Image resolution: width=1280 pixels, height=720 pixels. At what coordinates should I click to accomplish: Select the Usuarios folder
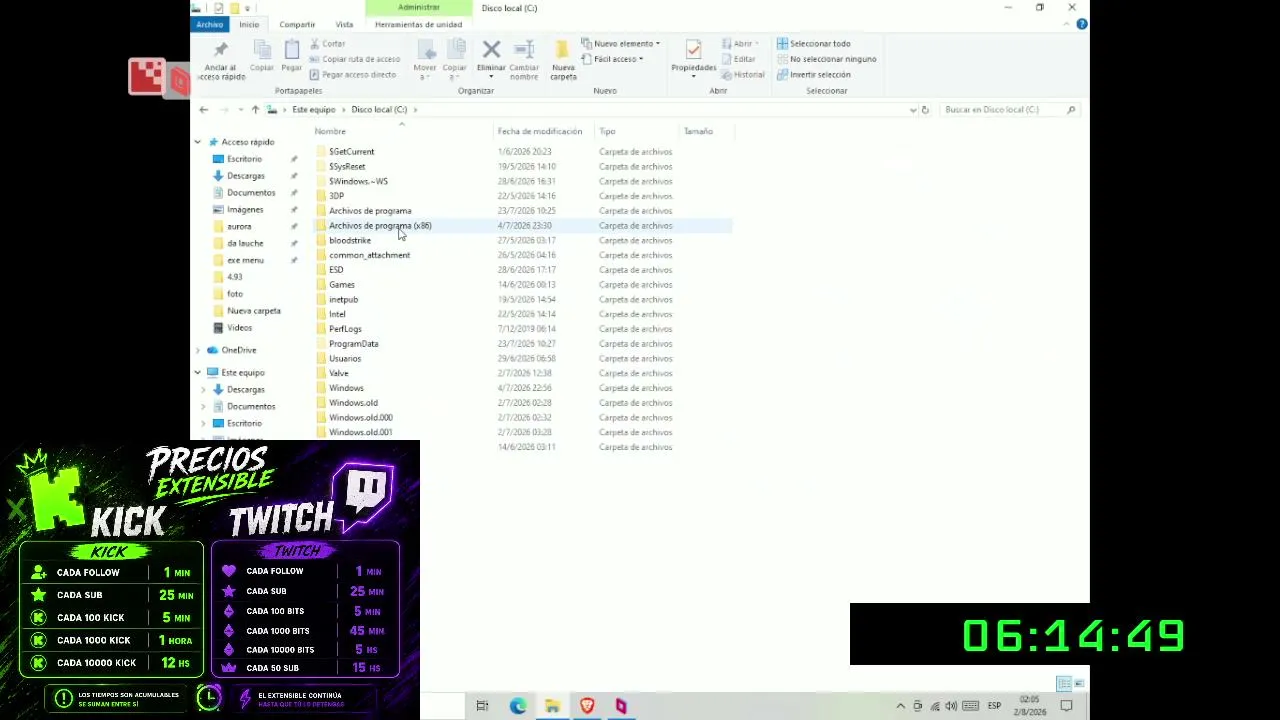345,358
